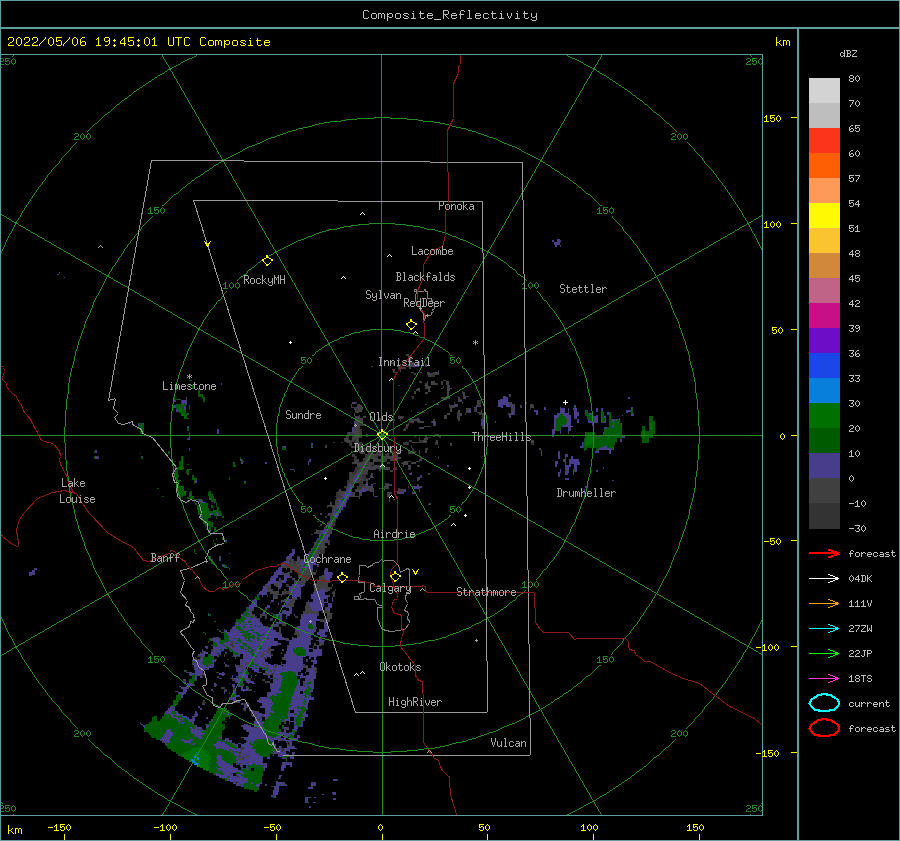
Task: Select the Lacombe label
Action: (x=432, y=251)
